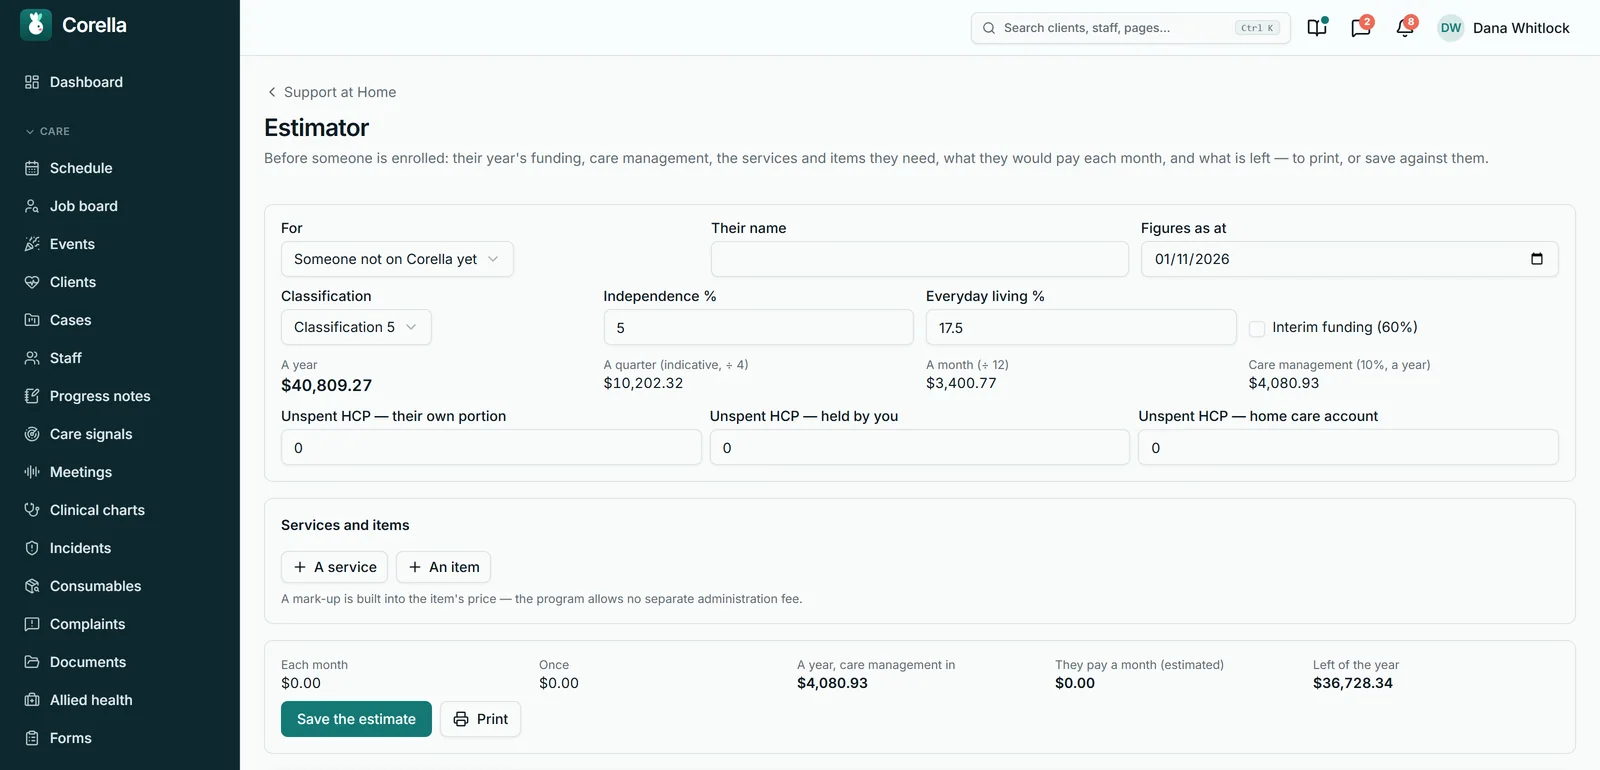Open notifications bell with badge 8

1405,28
